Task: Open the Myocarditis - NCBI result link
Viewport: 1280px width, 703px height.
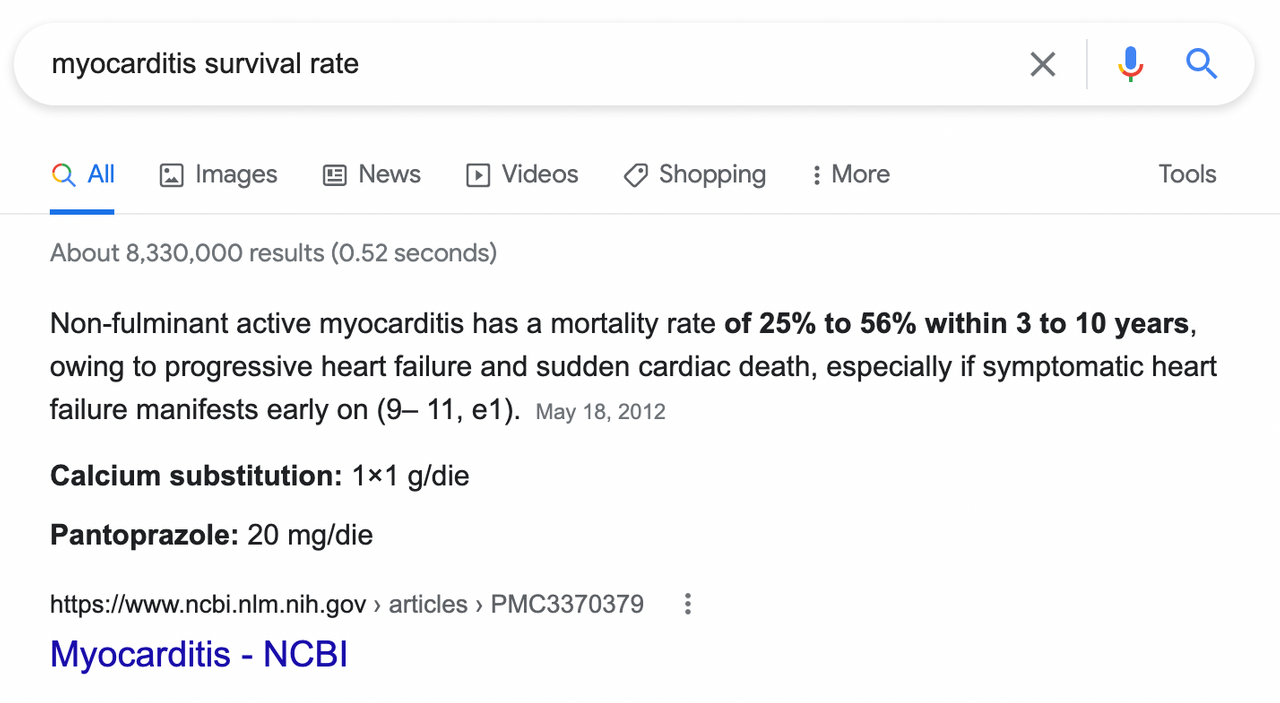Action: (x=199, y=654)
